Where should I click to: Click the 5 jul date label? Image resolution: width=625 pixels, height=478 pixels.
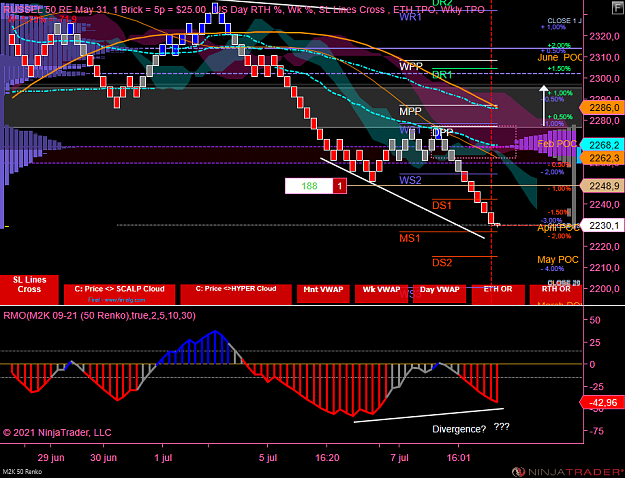pos(268,458)
